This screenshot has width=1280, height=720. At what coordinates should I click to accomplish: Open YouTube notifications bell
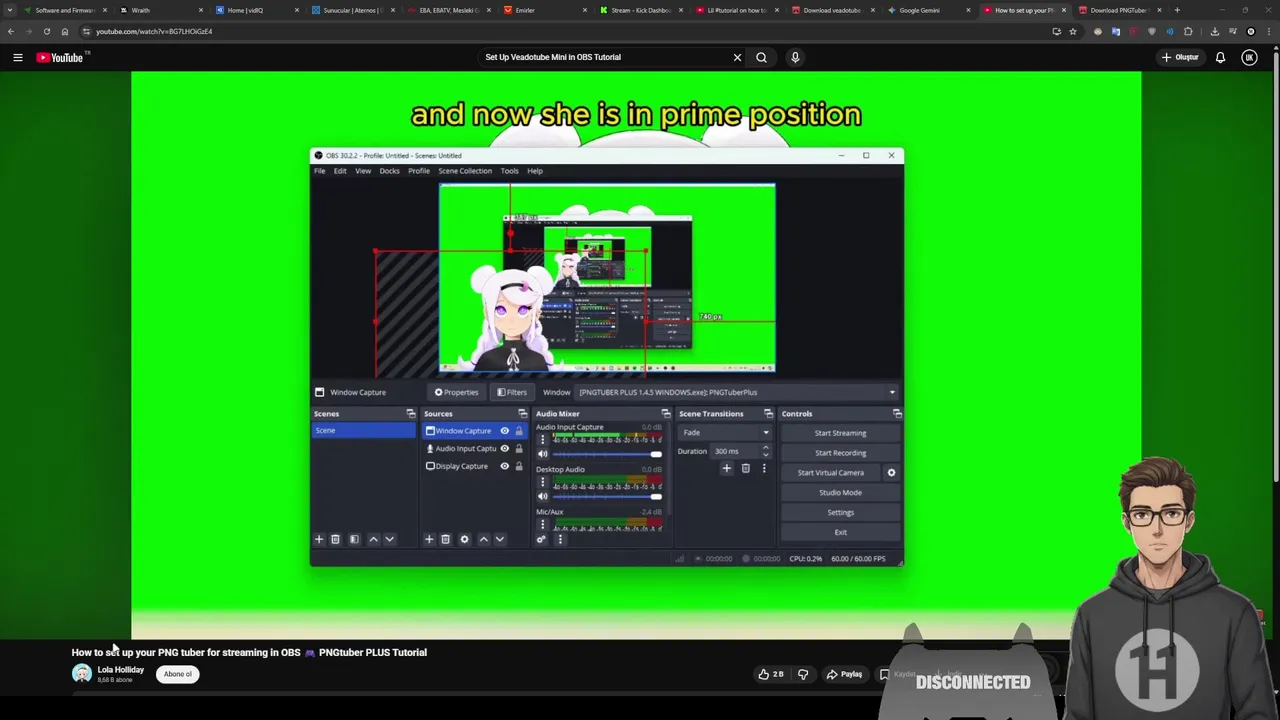pyautogui.click(x=1220, y=57)
